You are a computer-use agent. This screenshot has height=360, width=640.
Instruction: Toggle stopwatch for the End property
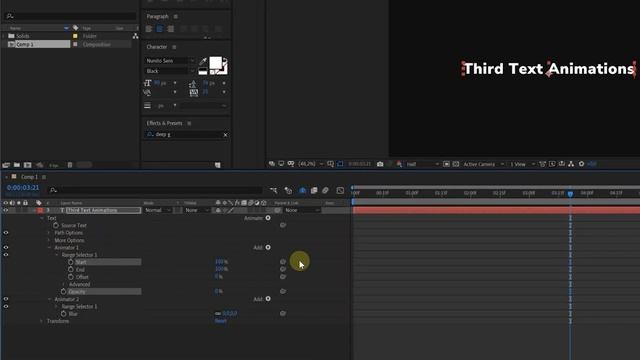[71, 269]
